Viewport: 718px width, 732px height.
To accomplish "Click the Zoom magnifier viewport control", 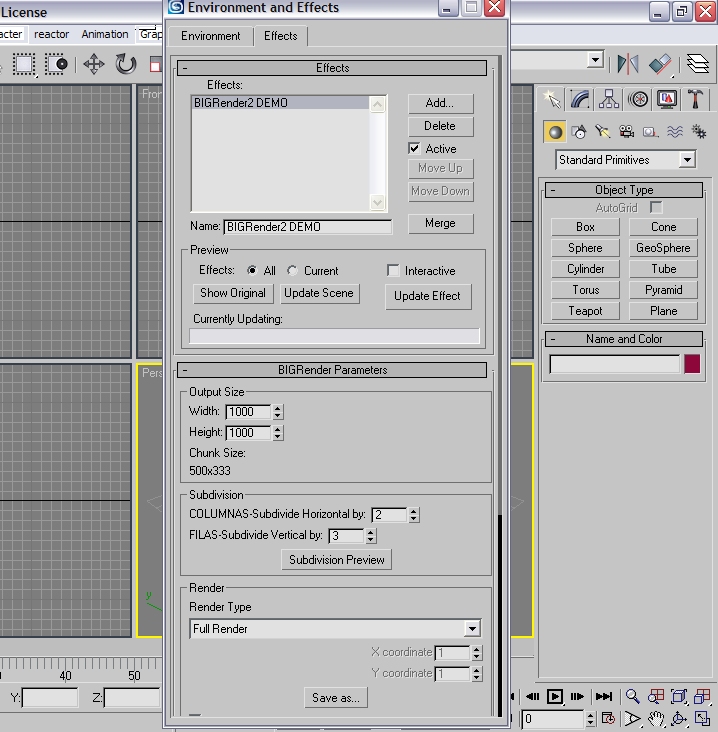I will pos(633,697).
